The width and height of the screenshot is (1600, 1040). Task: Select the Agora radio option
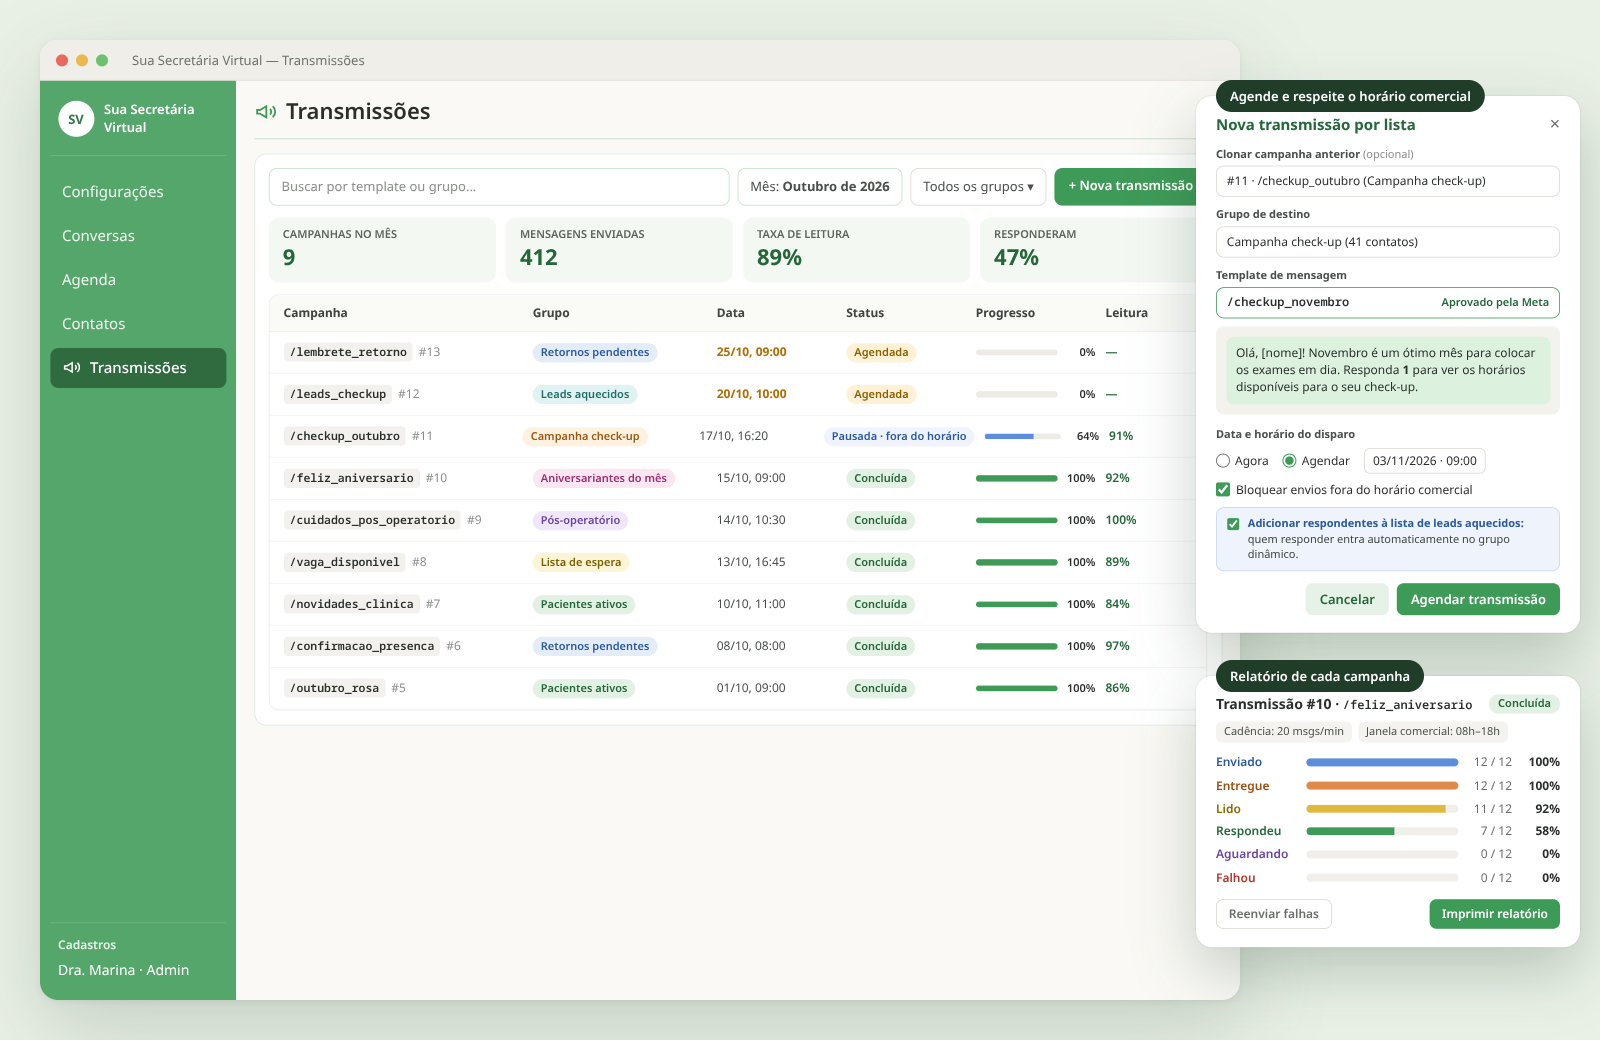tap(1223, 461)
